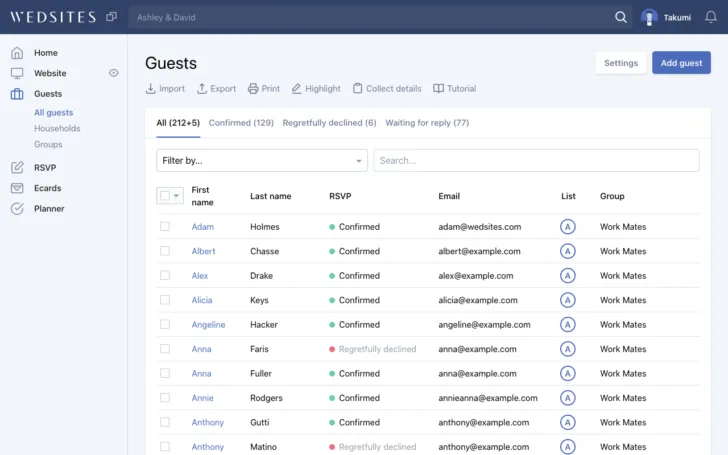Print the guest list
Viewport: 728px width, 455px height.
(x=264, y=89)
